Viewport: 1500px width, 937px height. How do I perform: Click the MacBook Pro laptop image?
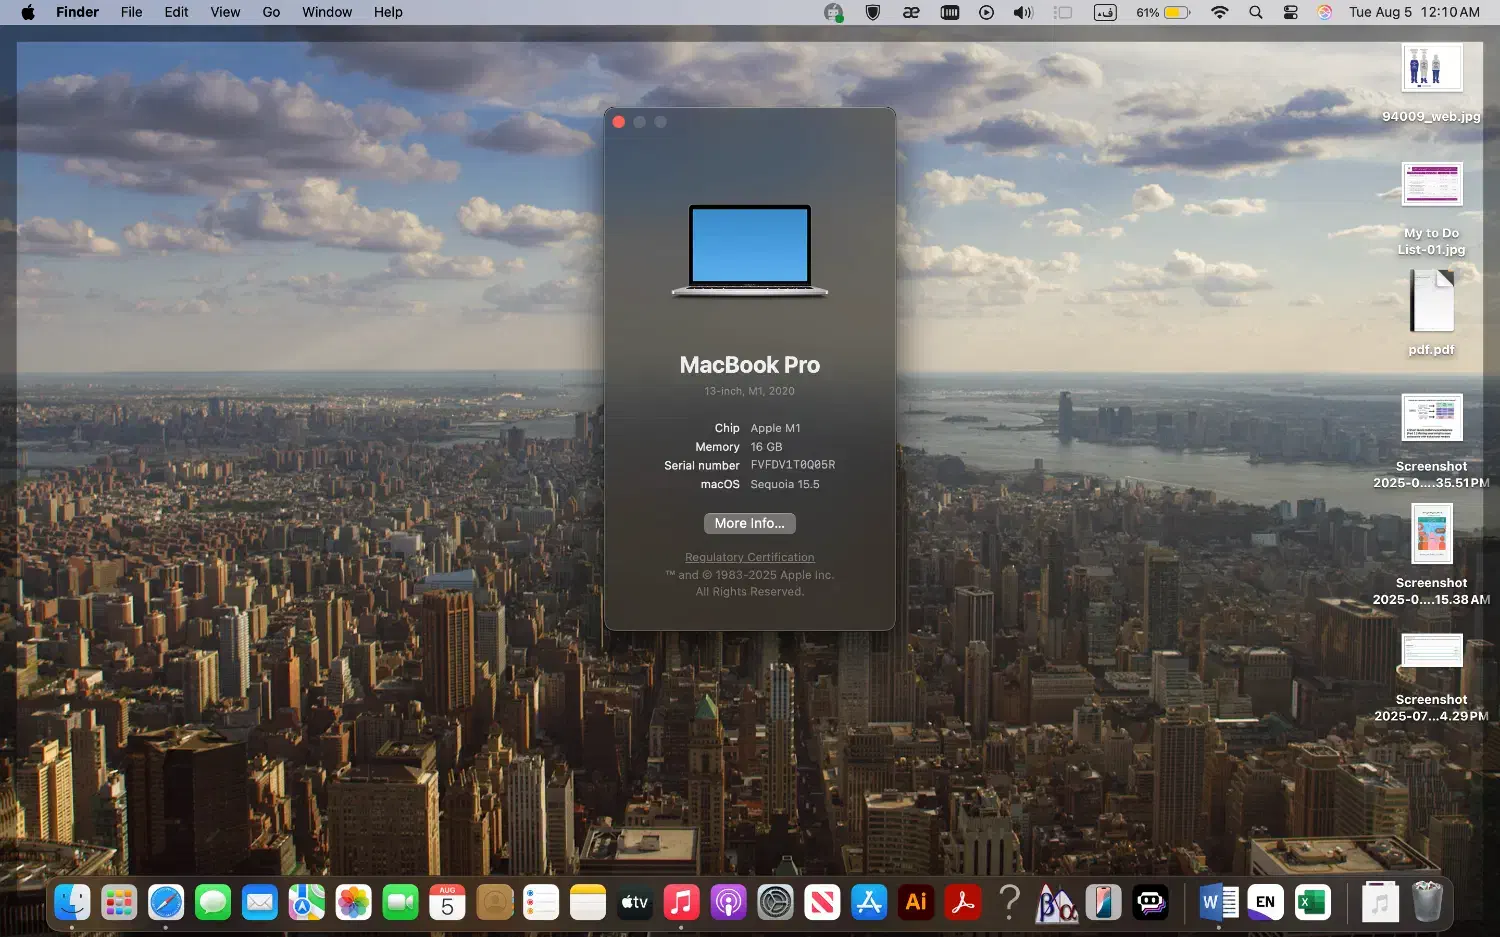[x=750, y=251]
